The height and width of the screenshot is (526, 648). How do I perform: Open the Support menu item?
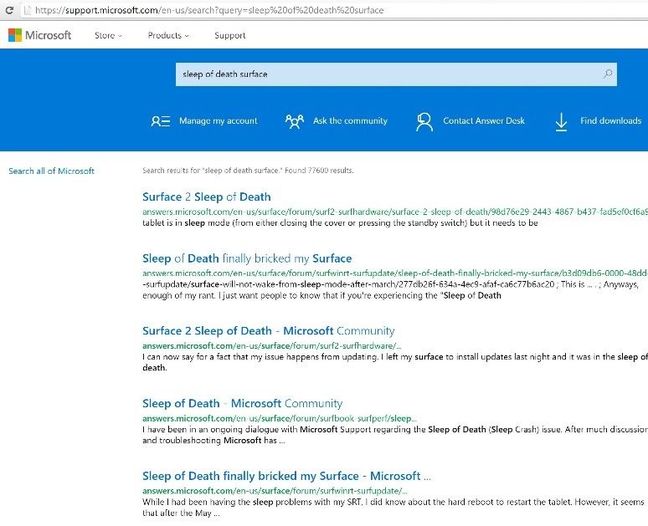(x=229, y=36)
